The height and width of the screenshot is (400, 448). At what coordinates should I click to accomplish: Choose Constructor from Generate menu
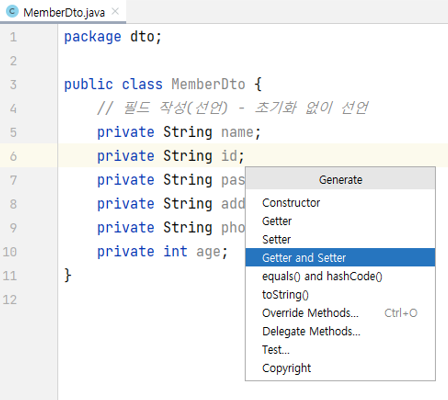340,203
